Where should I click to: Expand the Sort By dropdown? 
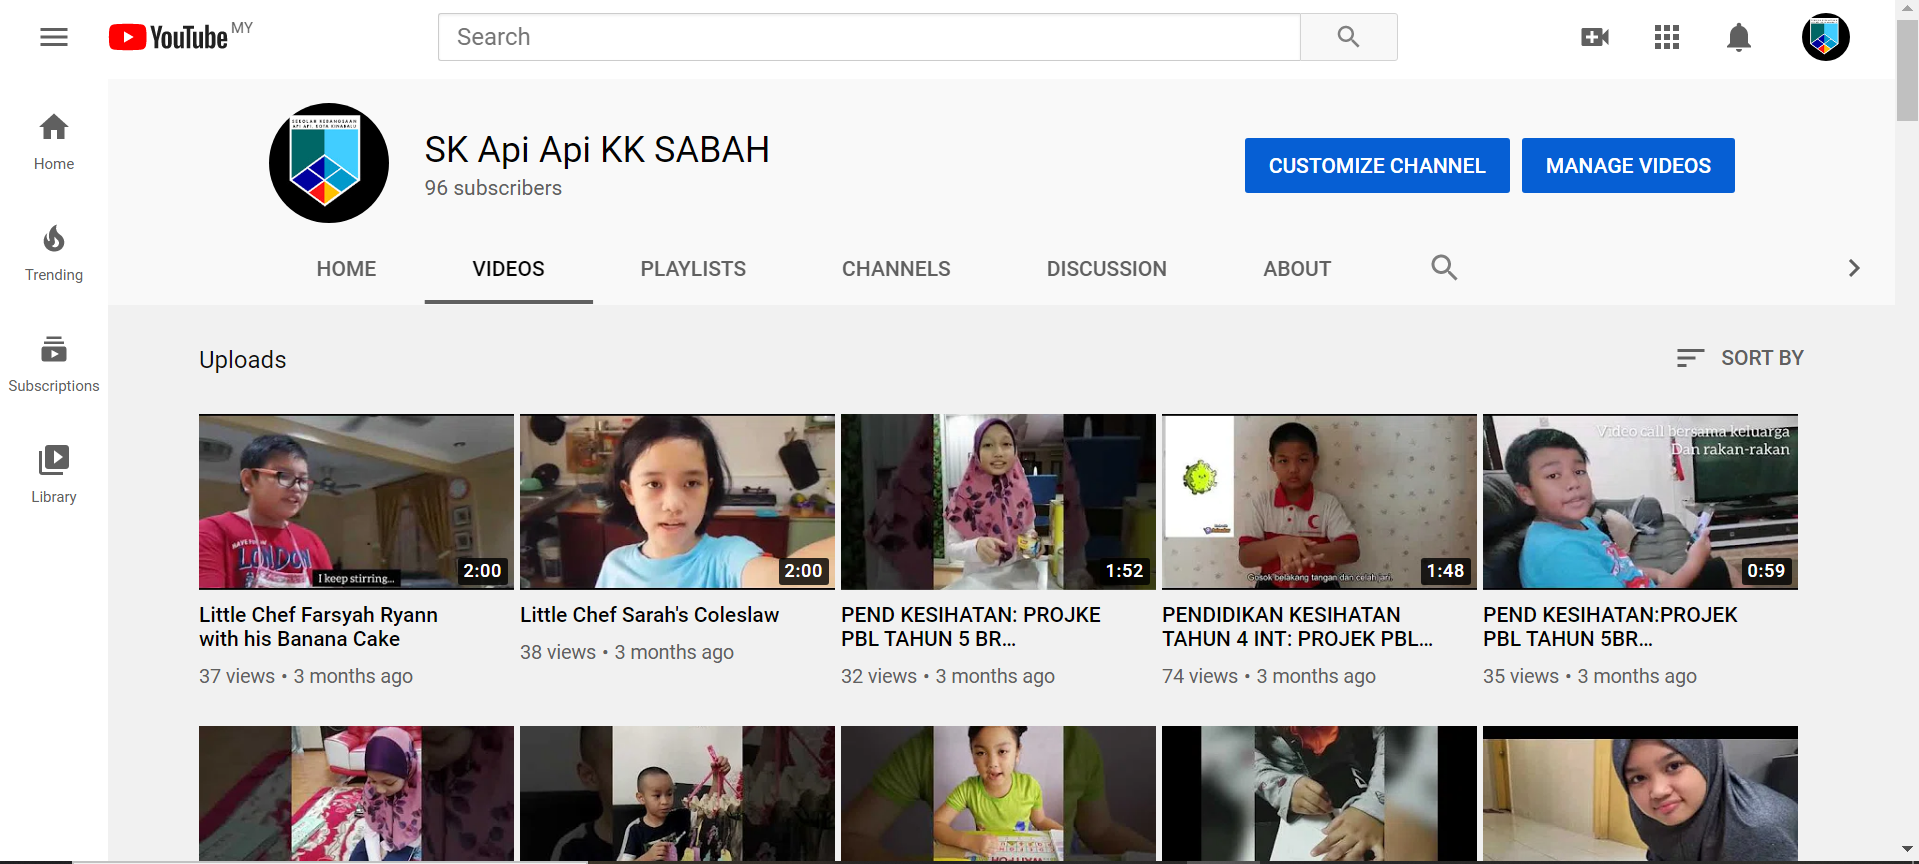click(x=1740, y=358)
